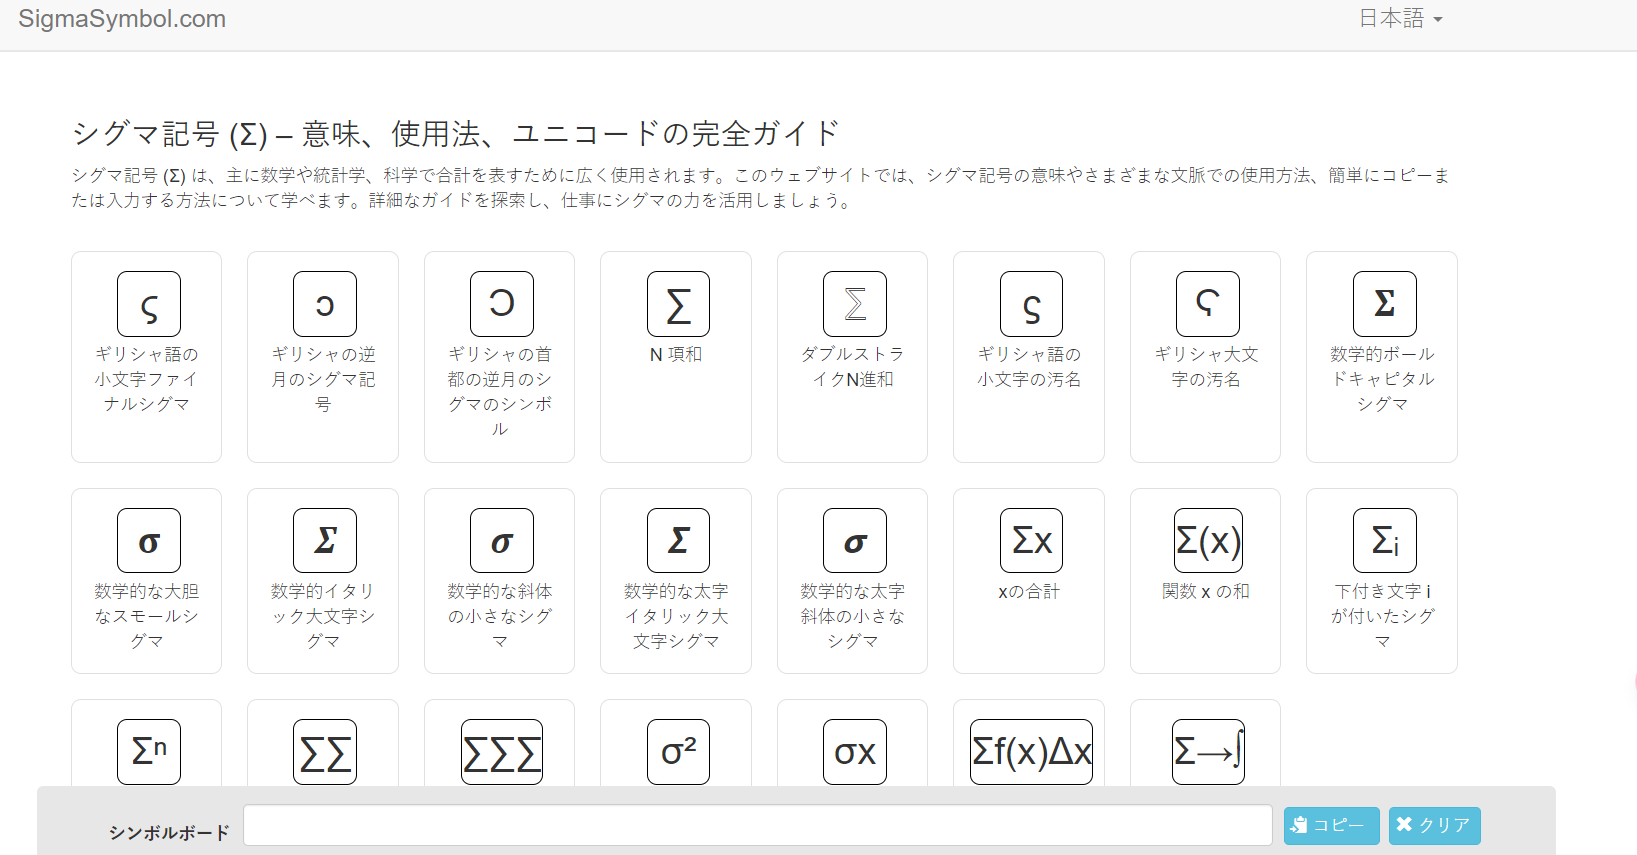Click the Σx sum of x symbol
Screen dimensions: 1637x855
[x=1031, y=541]
